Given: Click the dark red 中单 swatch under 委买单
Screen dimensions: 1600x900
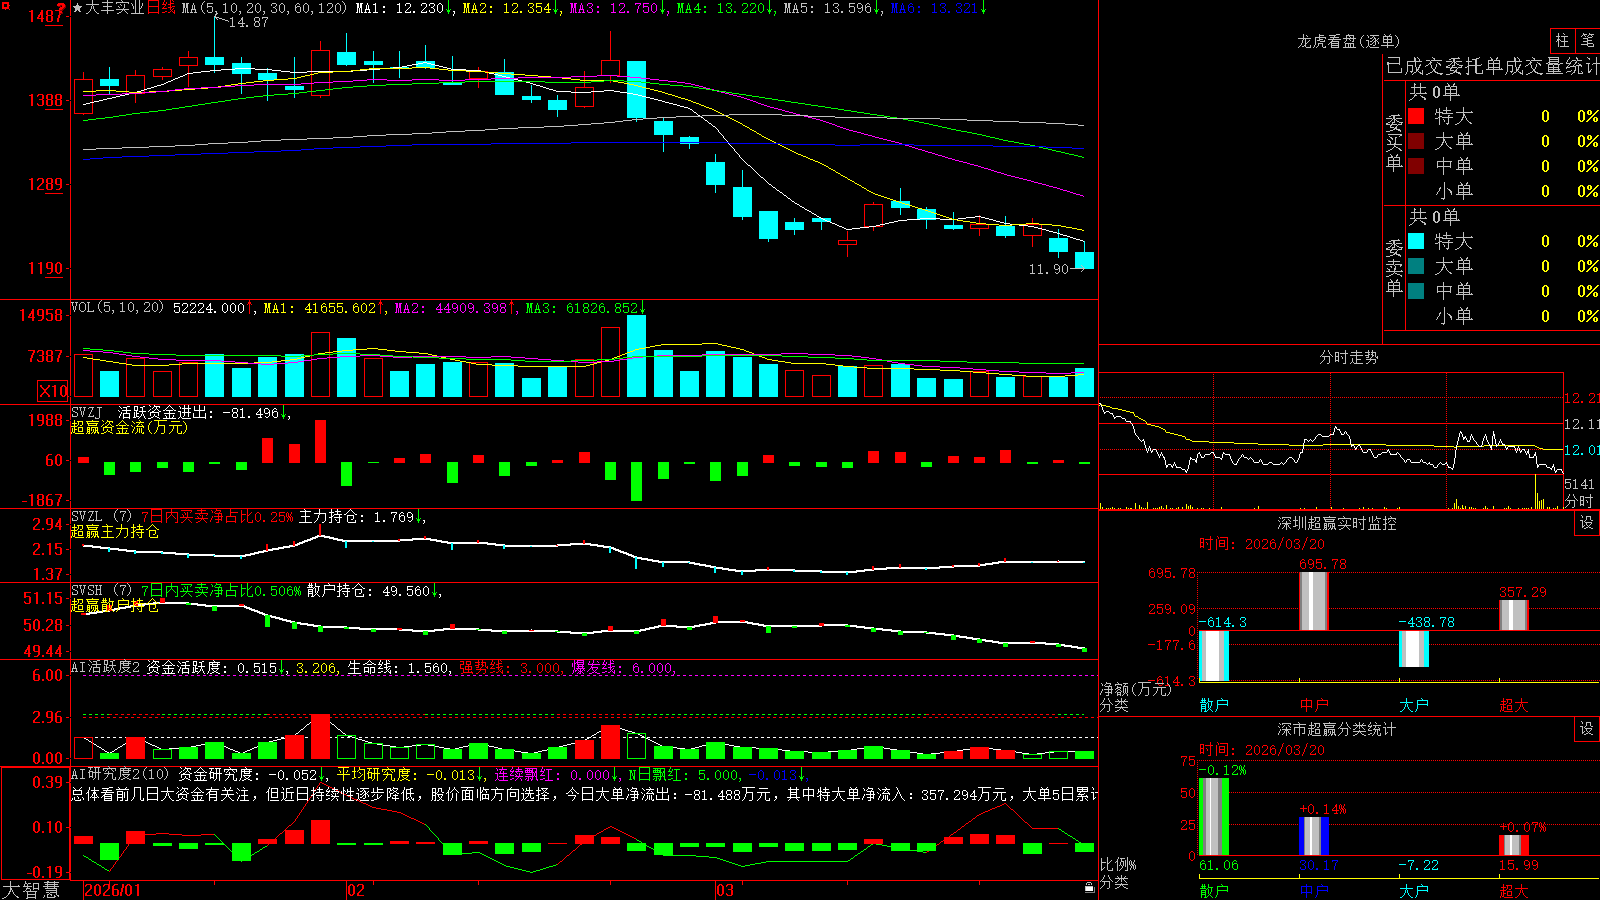Looking at the screenshot, I should [x=1416, y=166].
